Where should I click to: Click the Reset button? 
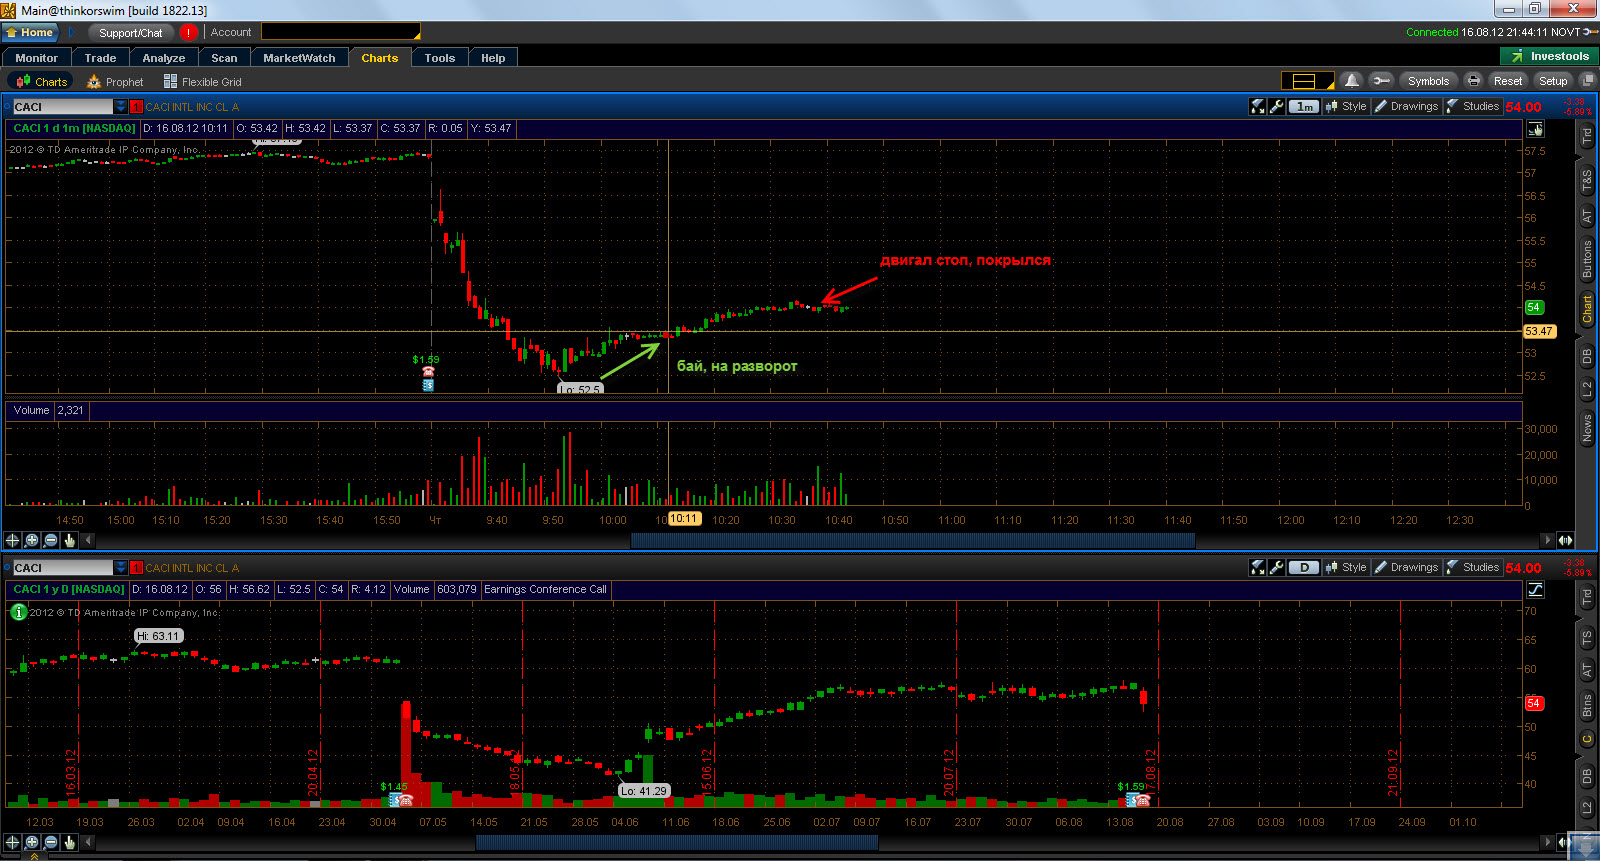[1508, 81]
